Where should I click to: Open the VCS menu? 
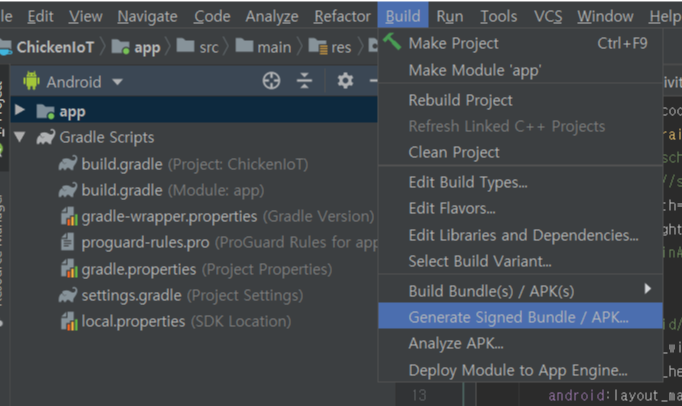click(x=548, y=17)
